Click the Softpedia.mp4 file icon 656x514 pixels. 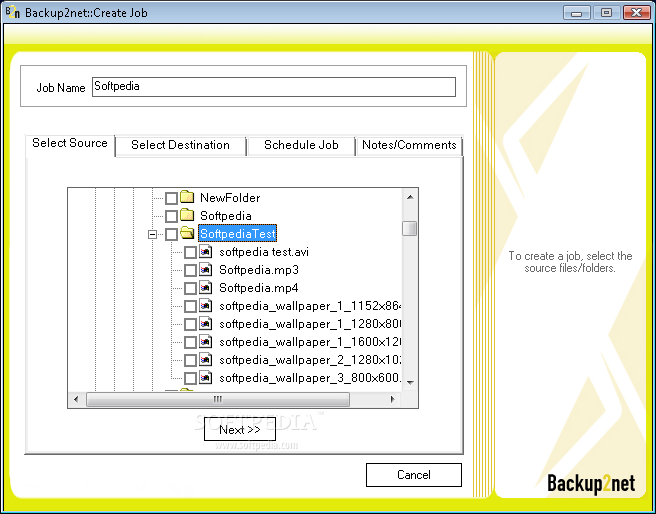click(205, 287)
